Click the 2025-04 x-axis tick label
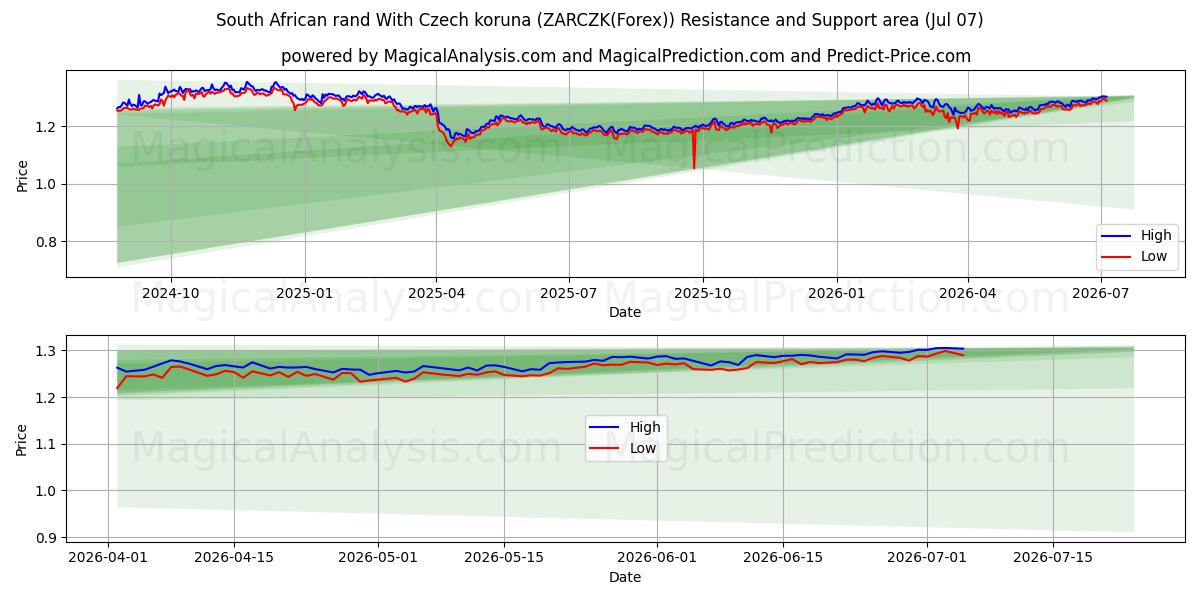The width and height of the screenshot is (1200, 600). pos(436,293)
